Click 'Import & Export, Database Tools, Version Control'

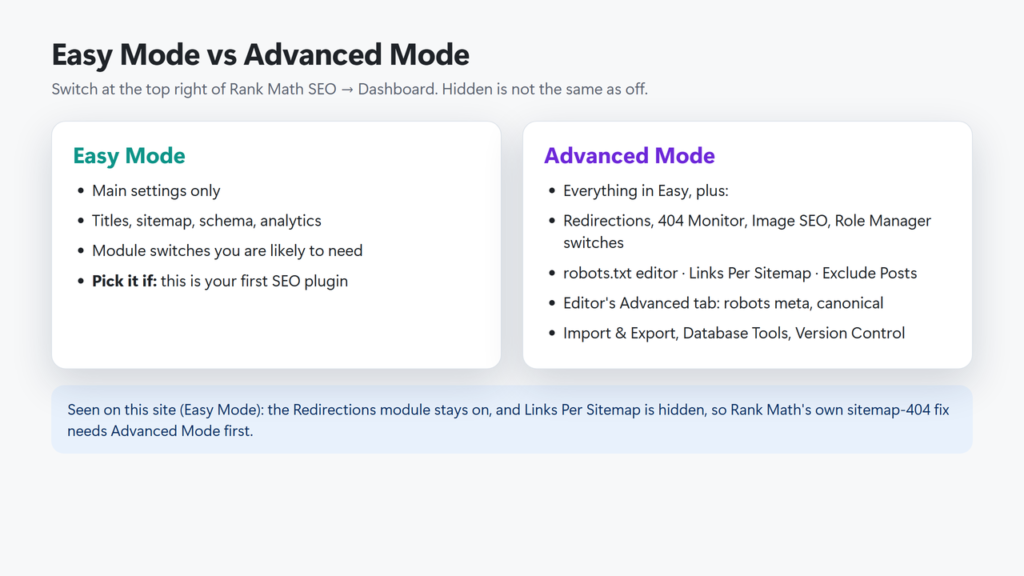coord(734,333)
